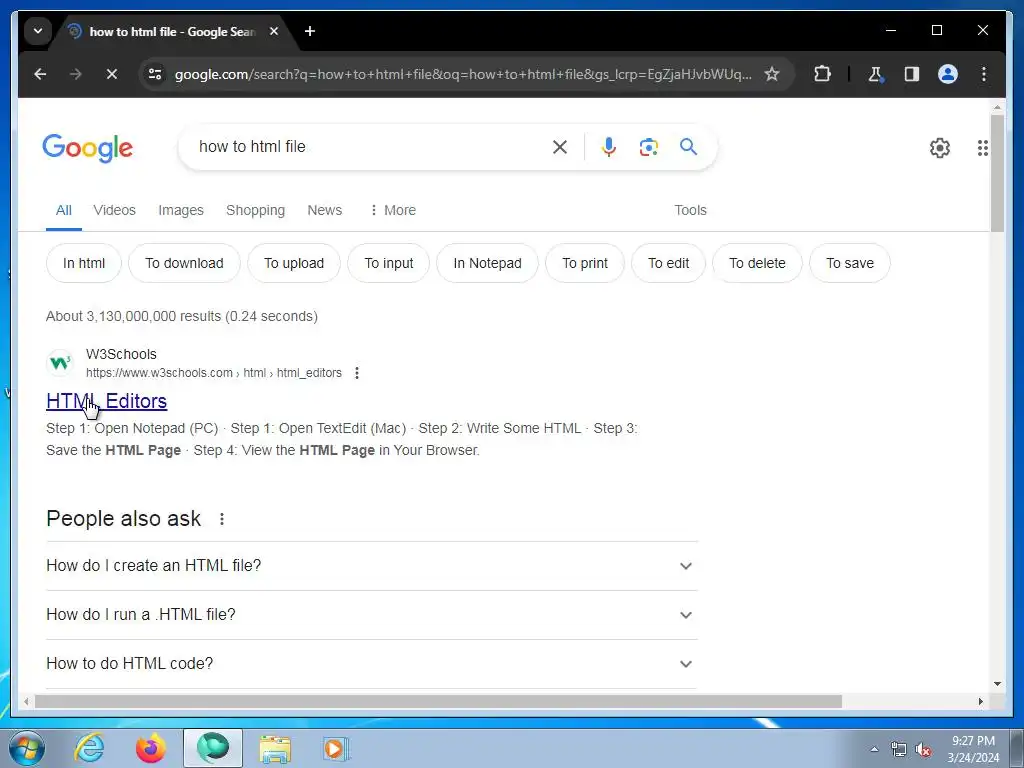Image resolution: width=1024 pixels, height=768 pixels.
Task: Select the 'In Notepad' filter chip
Action: click(x=487, y=263)
